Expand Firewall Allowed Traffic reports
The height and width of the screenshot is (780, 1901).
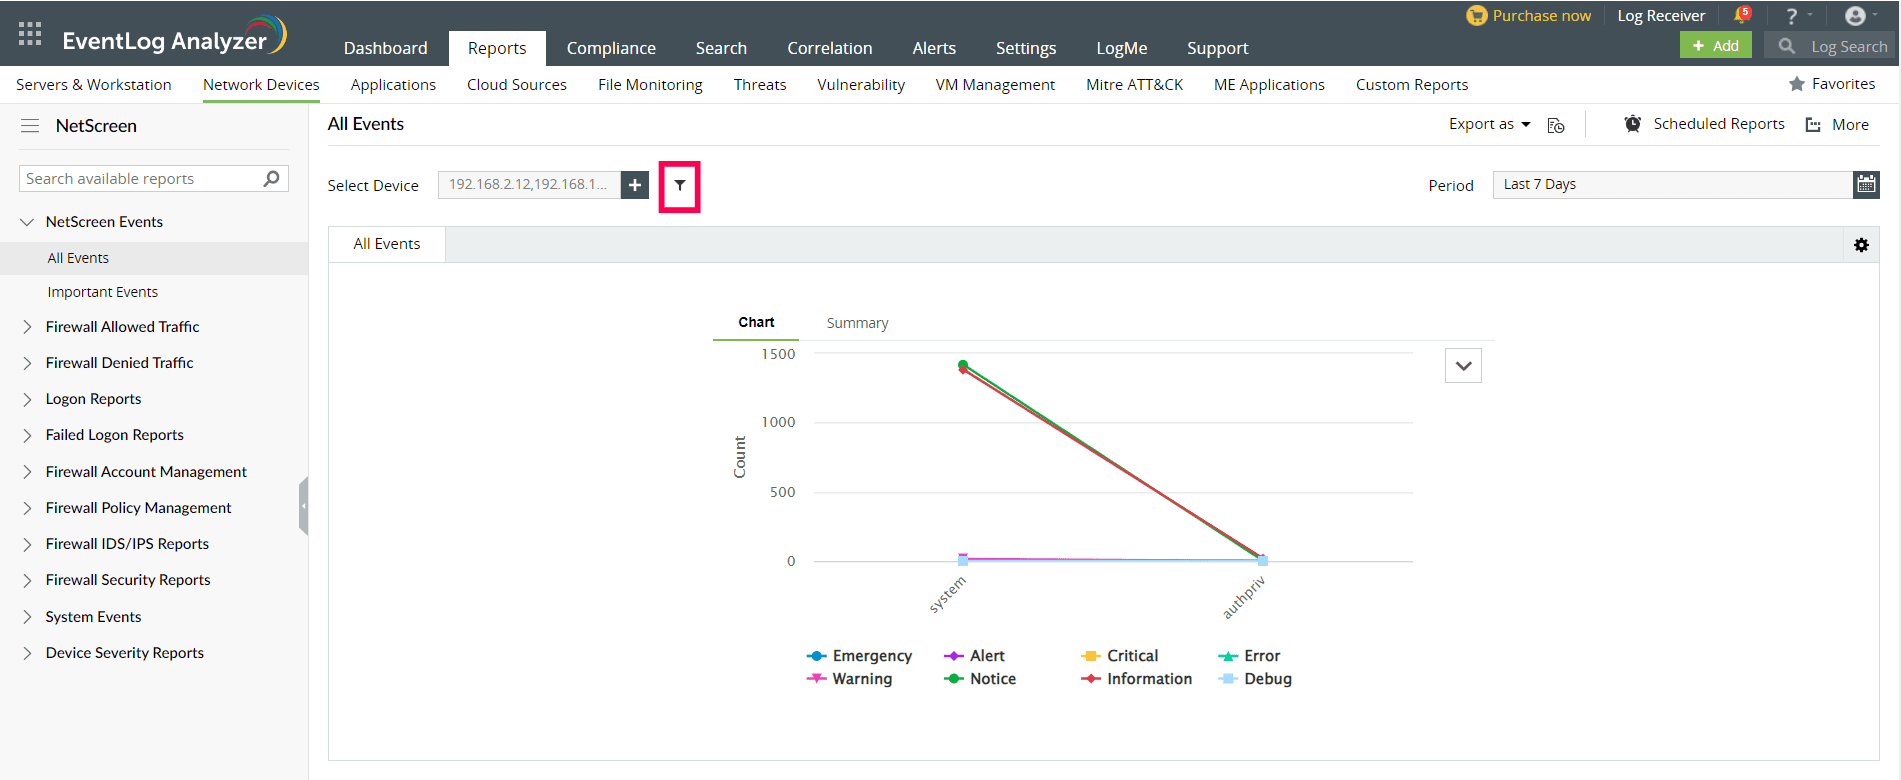pos(27,327)
